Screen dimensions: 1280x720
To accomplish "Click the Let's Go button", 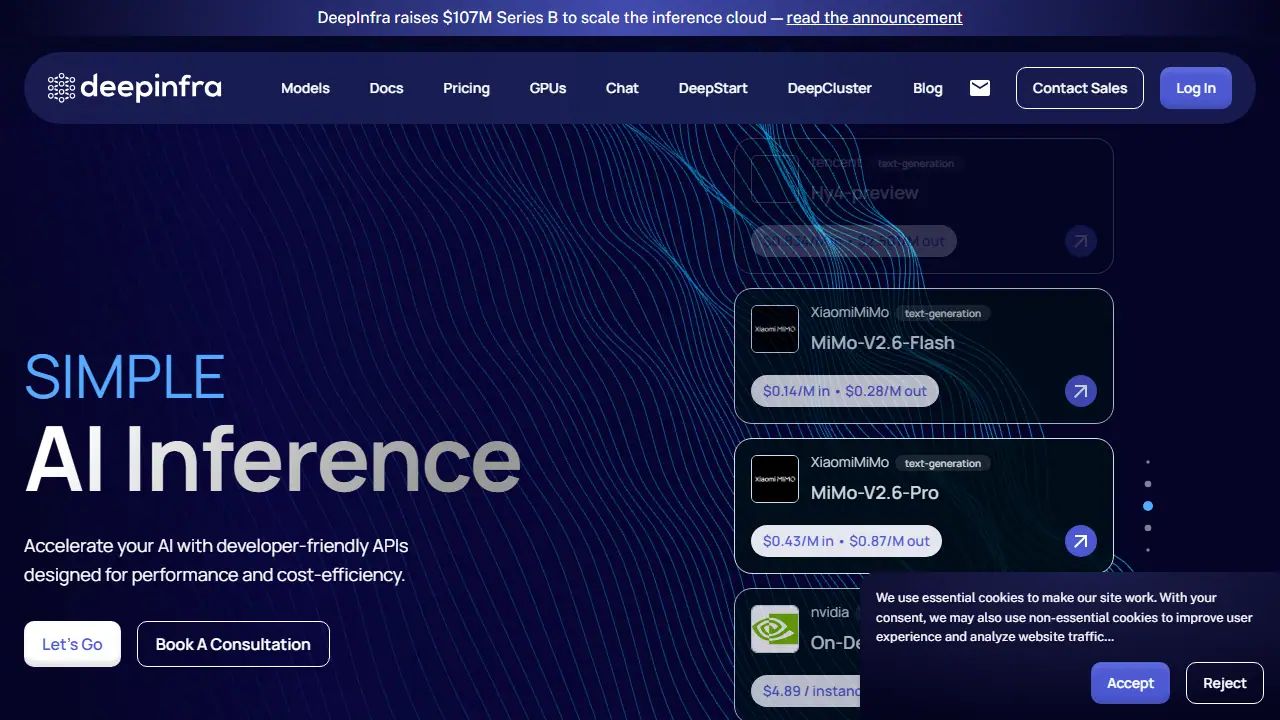I will click(72, 644).
